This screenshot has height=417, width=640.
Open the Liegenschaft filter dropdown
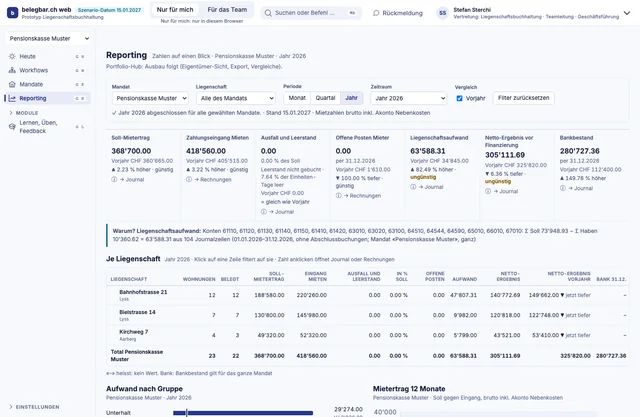coord(236,98)
